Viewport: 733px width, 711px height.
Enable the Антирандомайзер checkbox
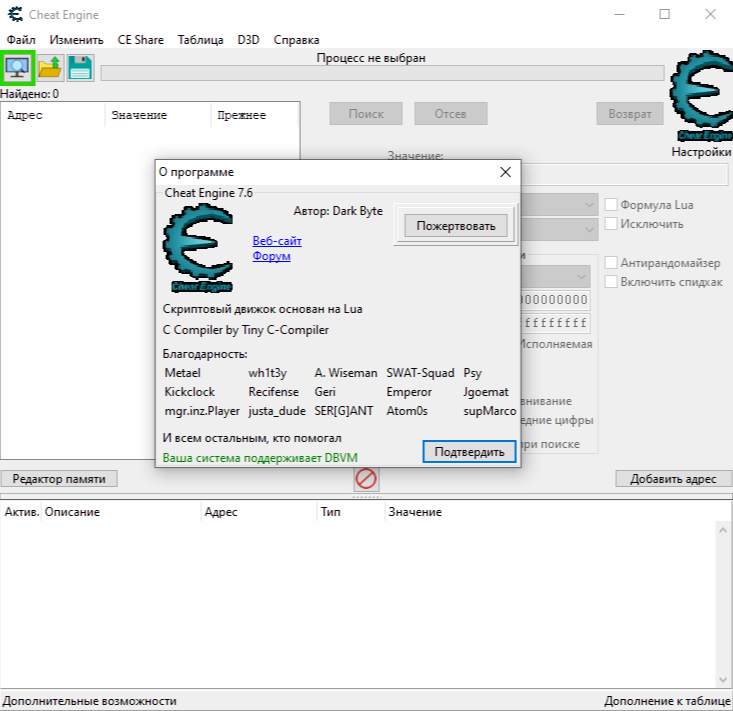[610, 263]
